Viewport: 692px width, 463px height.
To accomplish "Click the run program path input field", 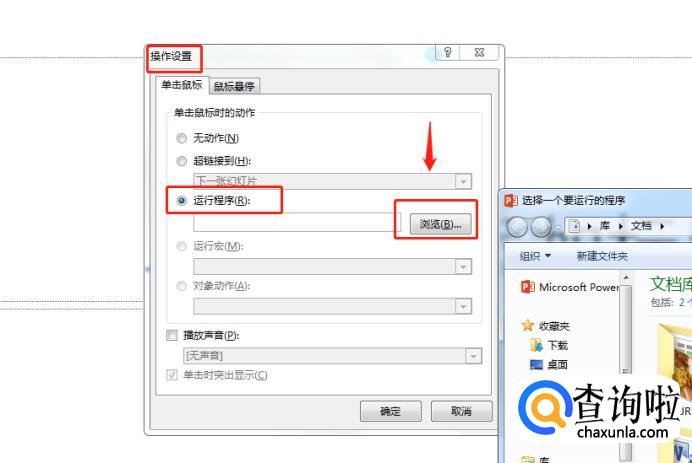I will (297, 223).
